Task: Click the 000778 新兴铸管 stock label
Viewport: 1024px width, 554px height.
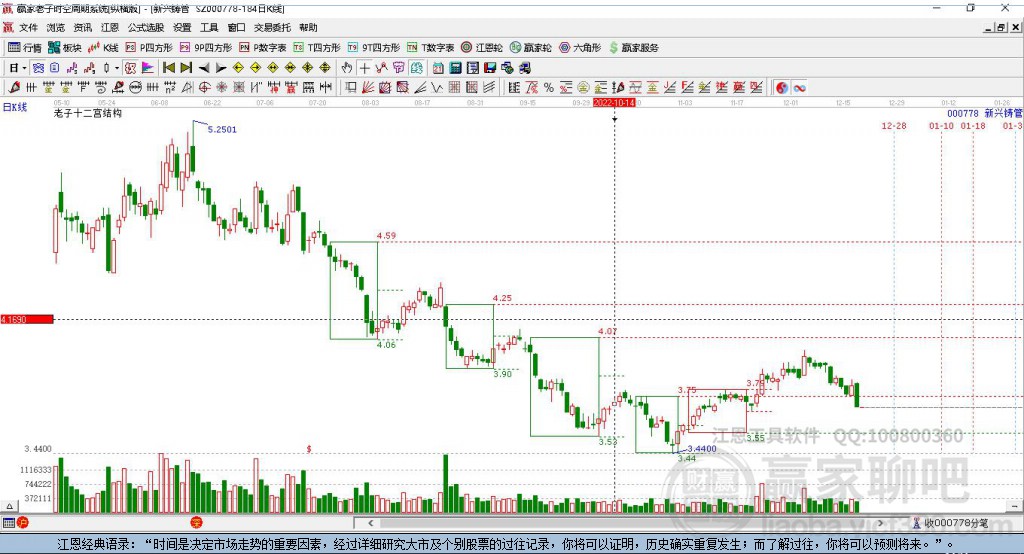Action: [985, 114]
